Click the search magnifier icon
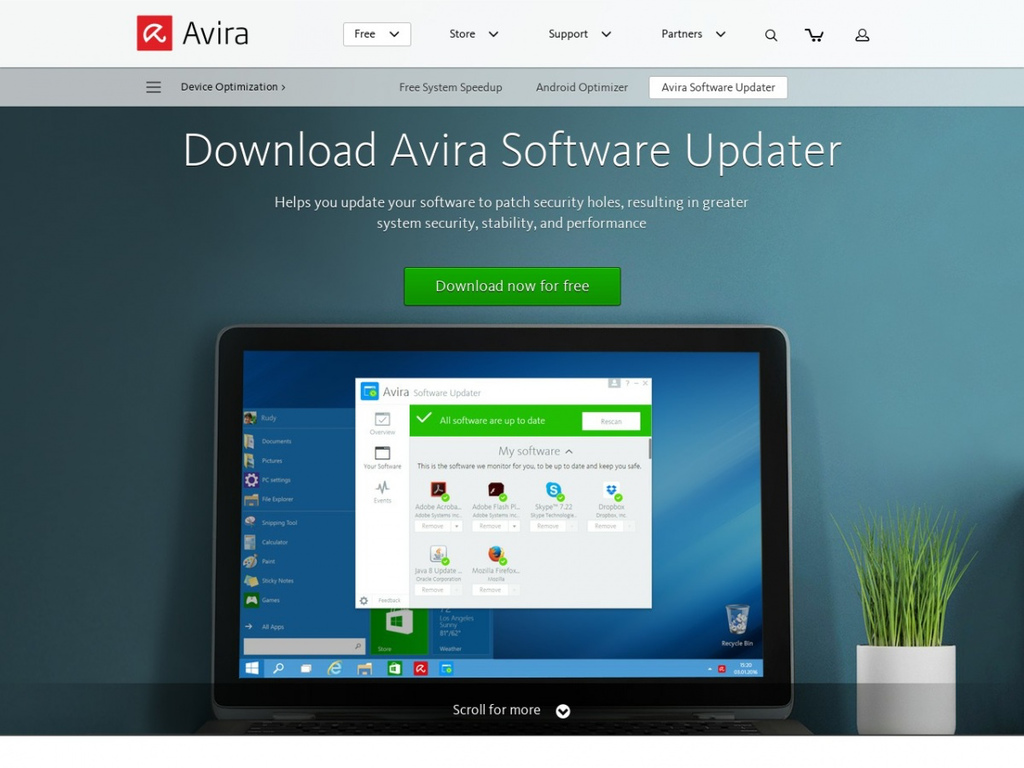The width and height of the screenshot is (1024, 768). (x=771, y=35)
